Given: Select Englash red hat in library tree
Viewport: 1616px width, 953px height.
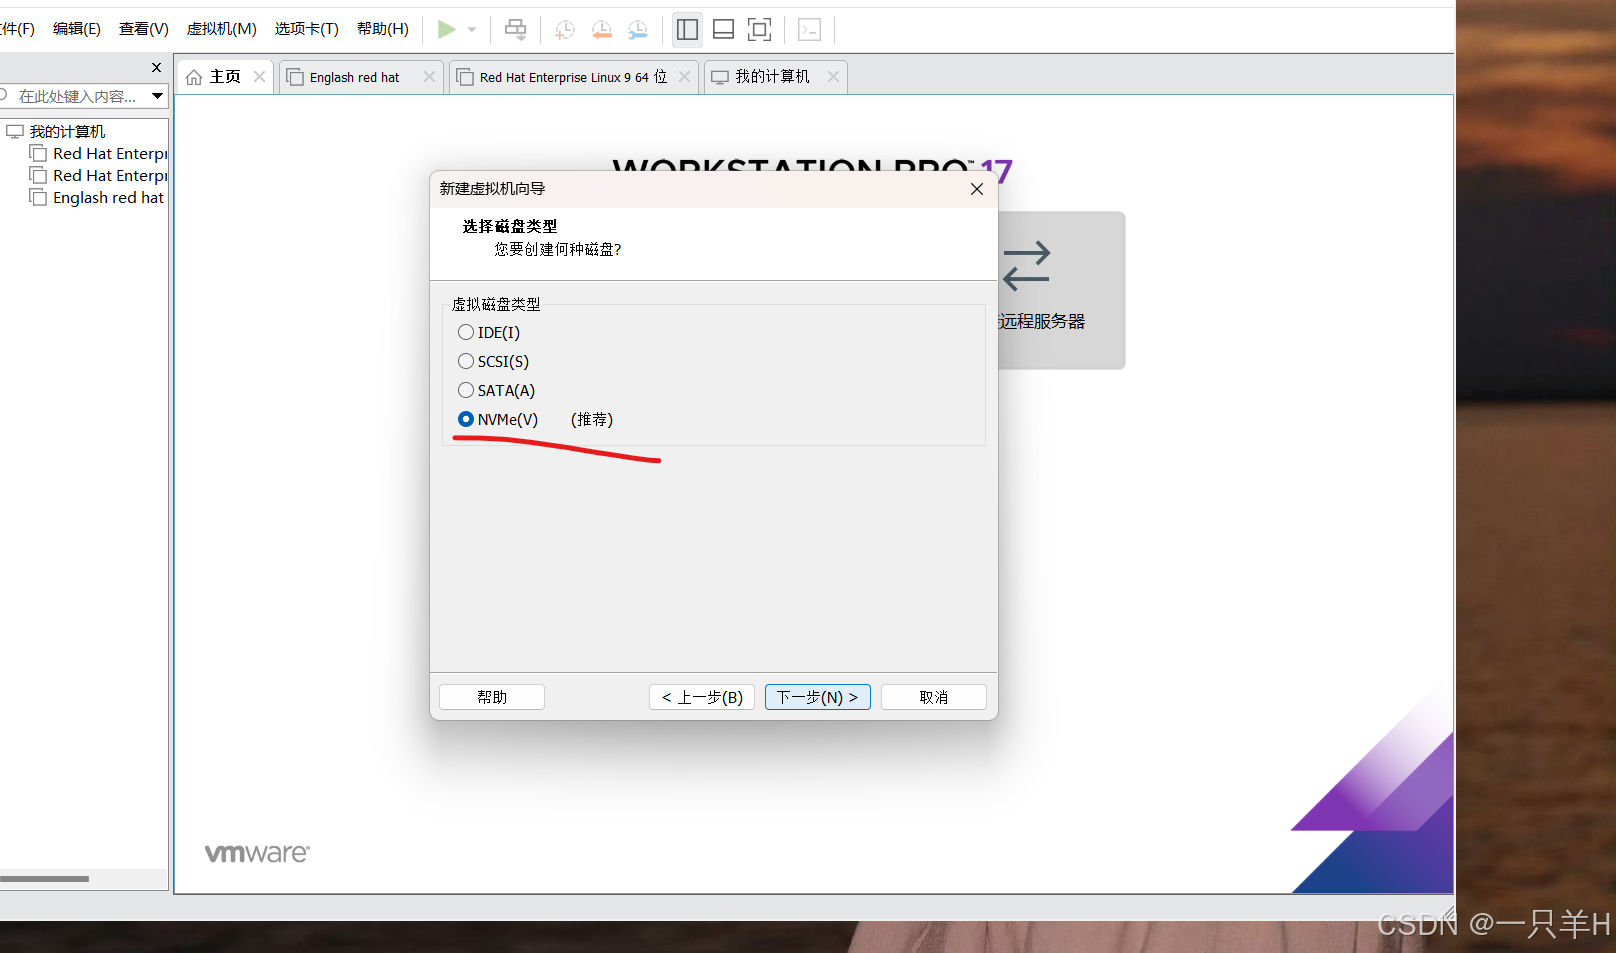Looking at the screenshot, I should (x=108, y=198).
